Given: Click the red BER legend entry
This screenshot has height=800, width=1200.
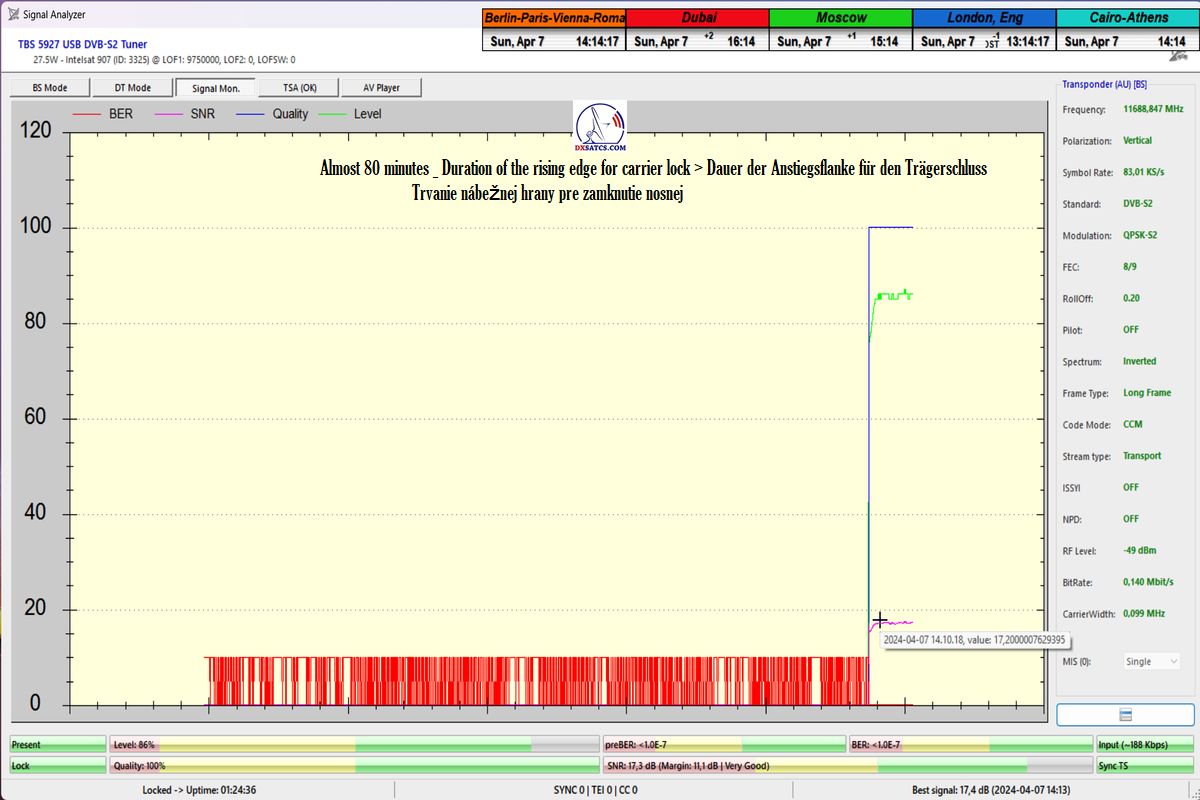Looking at the screenshot, I should [x=105, y=114].
